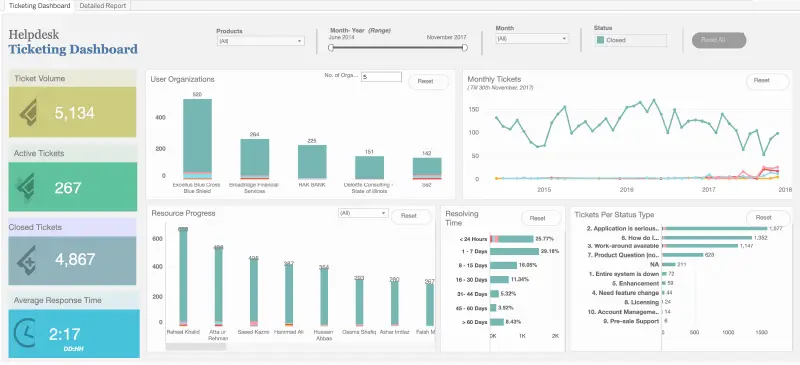The image size is (800, 365).
Task: Click the Active Tickets card icon
Action: point(26,187)
